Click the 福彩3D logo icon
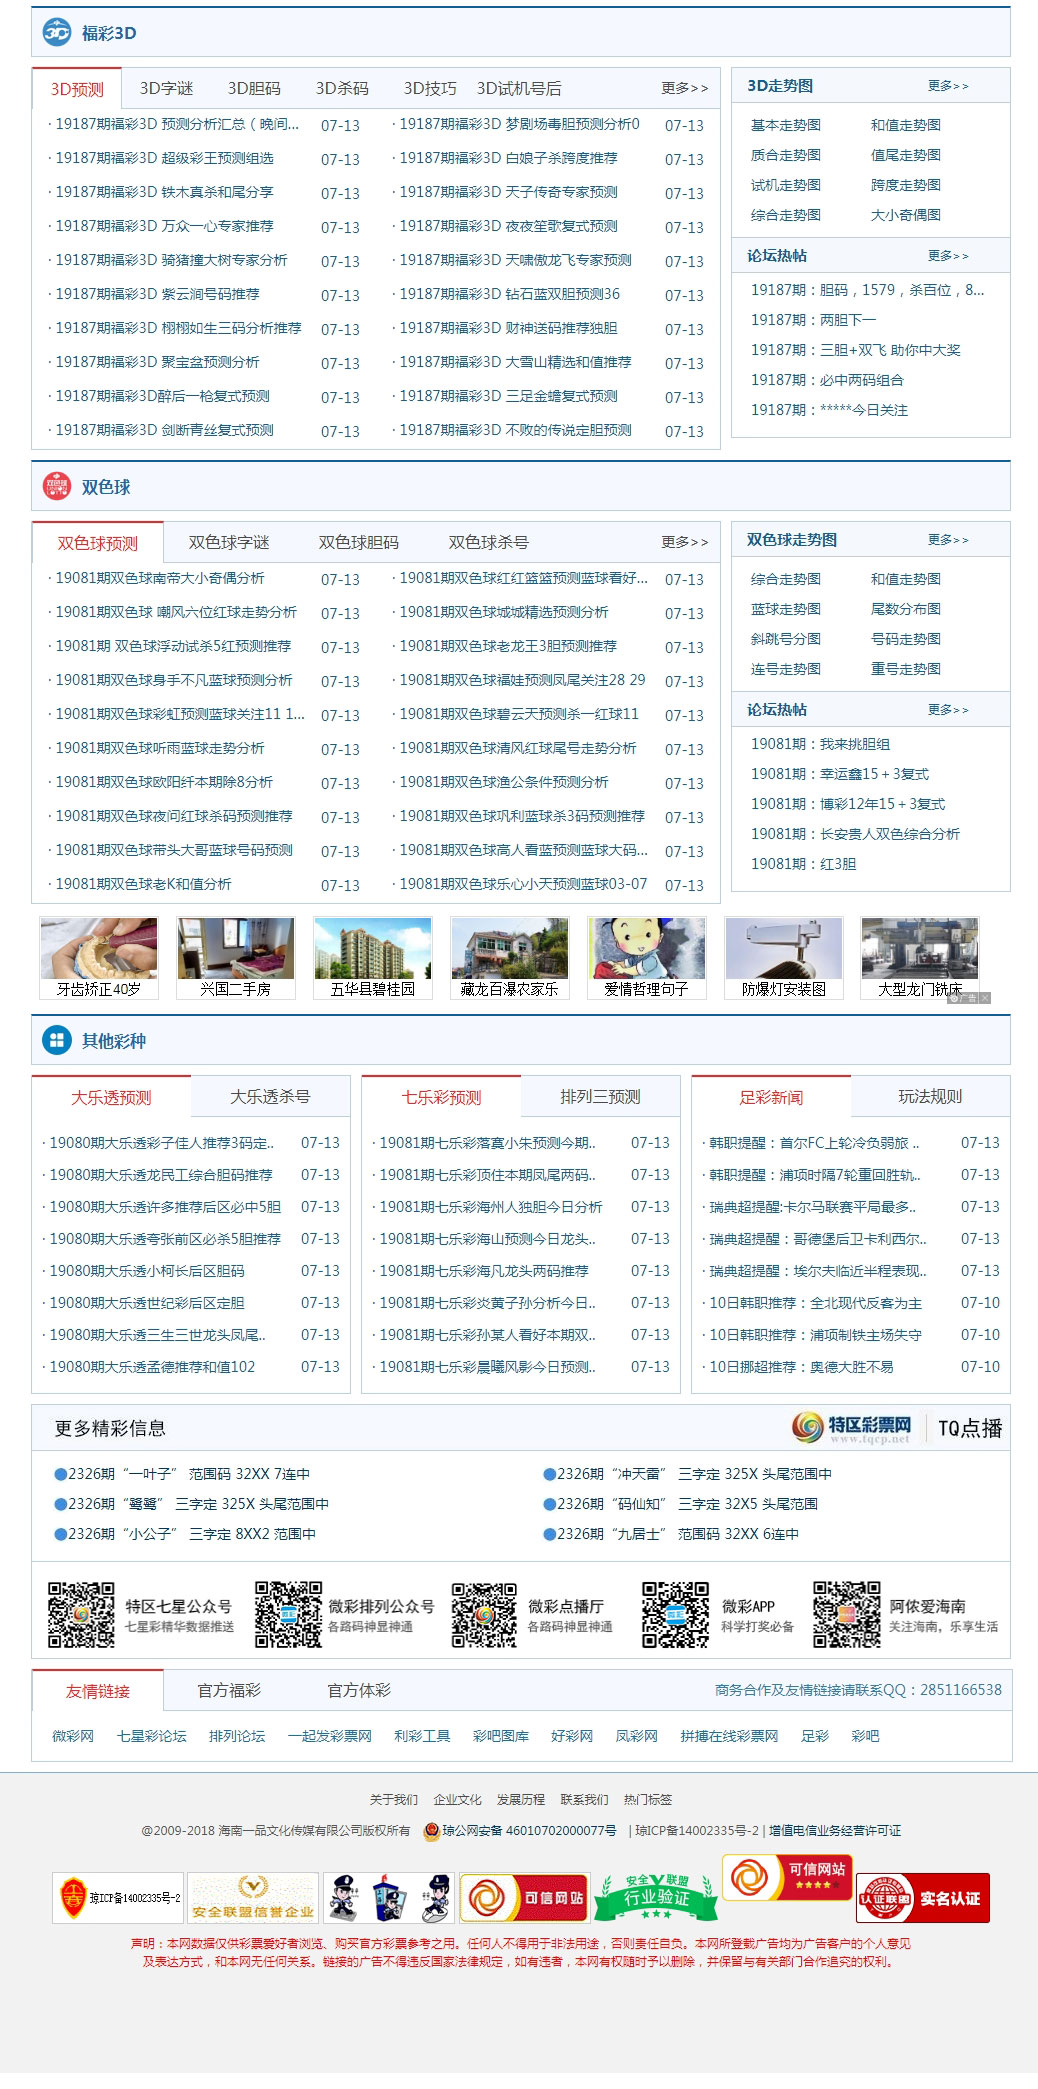The image size is (1038, 2089). coord(57,32)
